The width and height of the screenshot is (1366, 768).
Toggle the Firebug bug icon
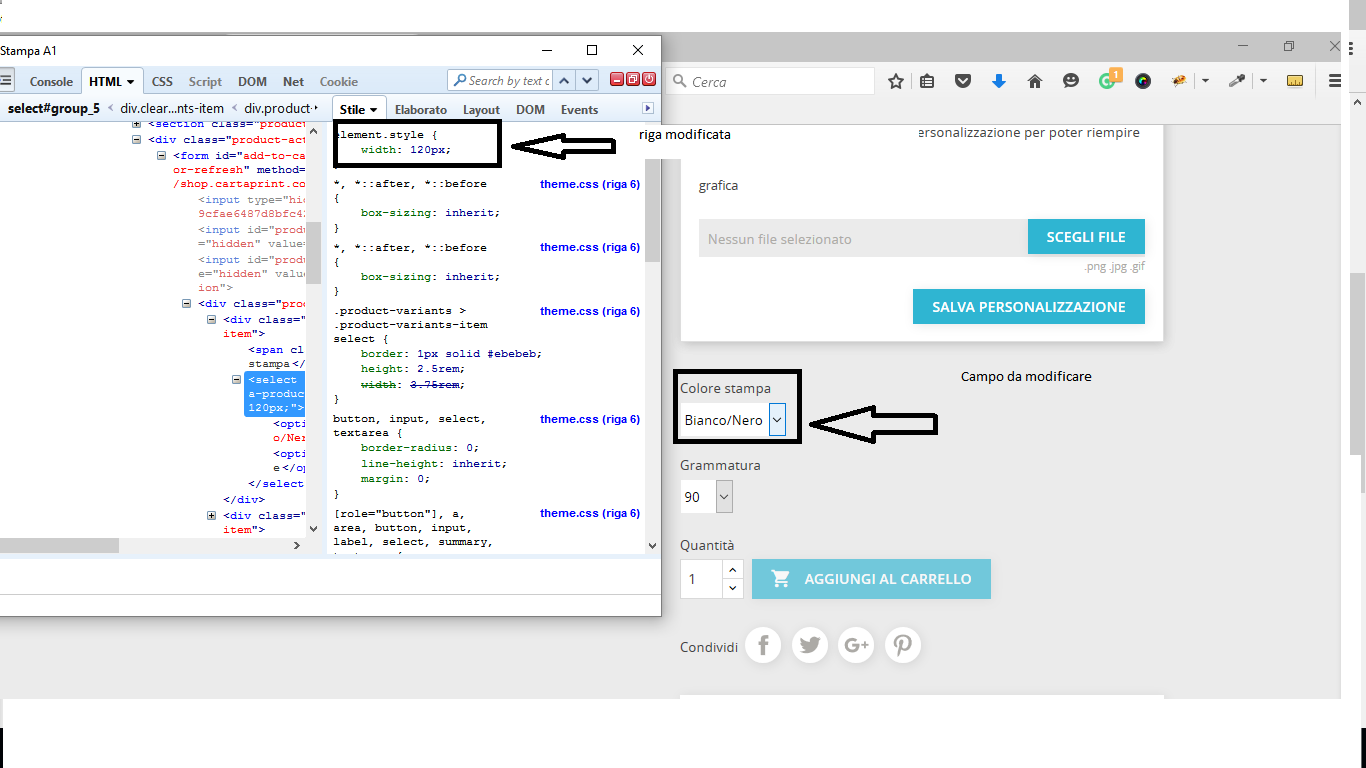1180,81
